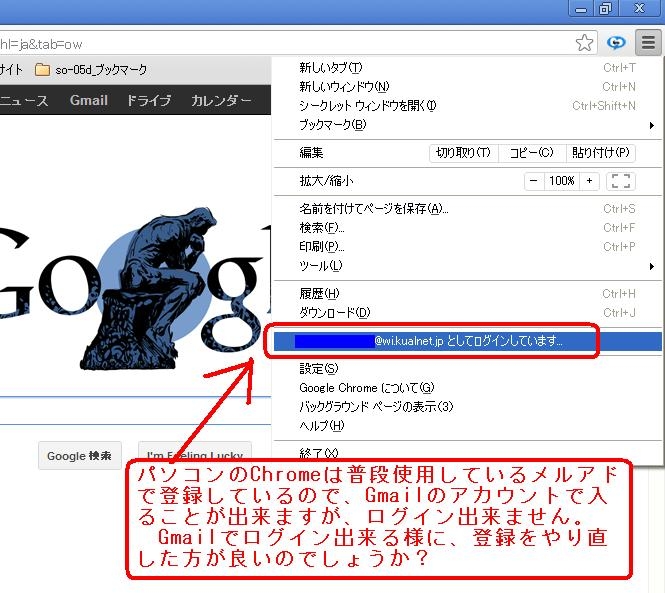Viewport: 665px width, 593px height.
Task: Select 検索(F) menu item
Action: pyautogui.click(x=467, y=228)
